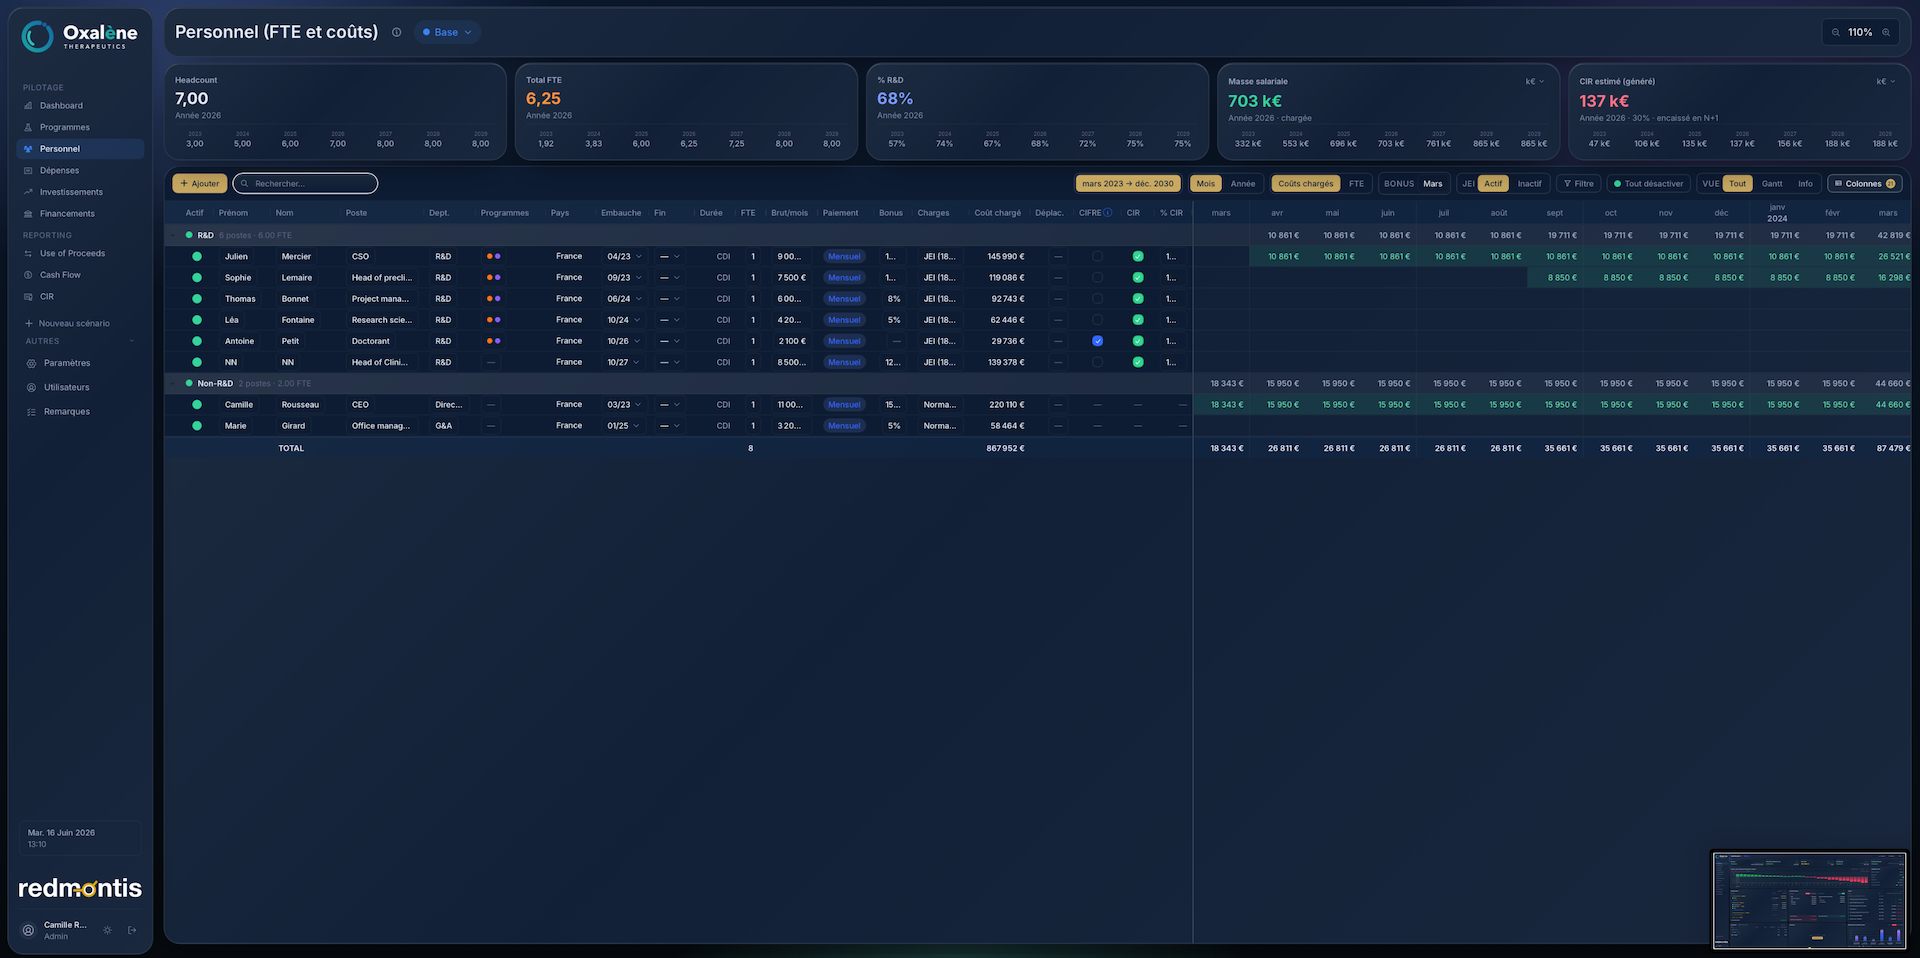
Task: Open the mars 2023 → déc. 2030 date range
Action: 1128,184
